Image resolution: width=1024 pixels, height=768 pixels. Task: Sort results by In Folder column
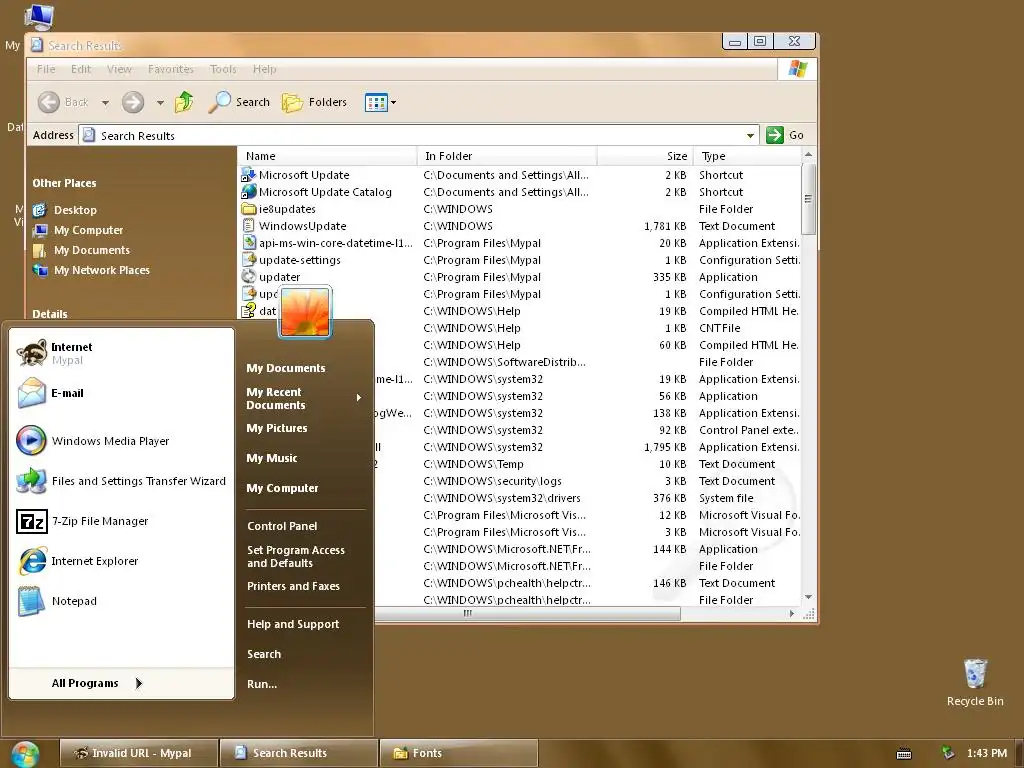pyautogui.click(x=507, y=156)
